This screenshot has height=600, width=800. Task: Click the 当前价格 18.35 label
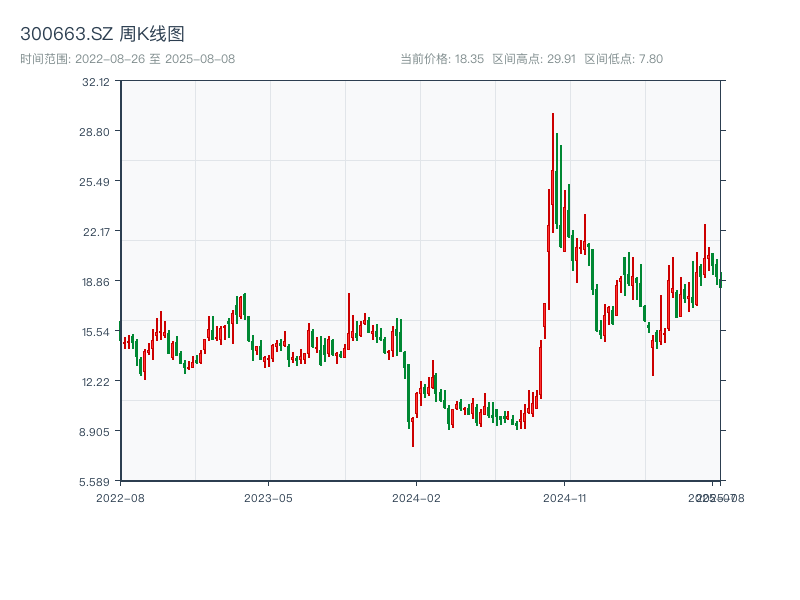tap(442, 59)
